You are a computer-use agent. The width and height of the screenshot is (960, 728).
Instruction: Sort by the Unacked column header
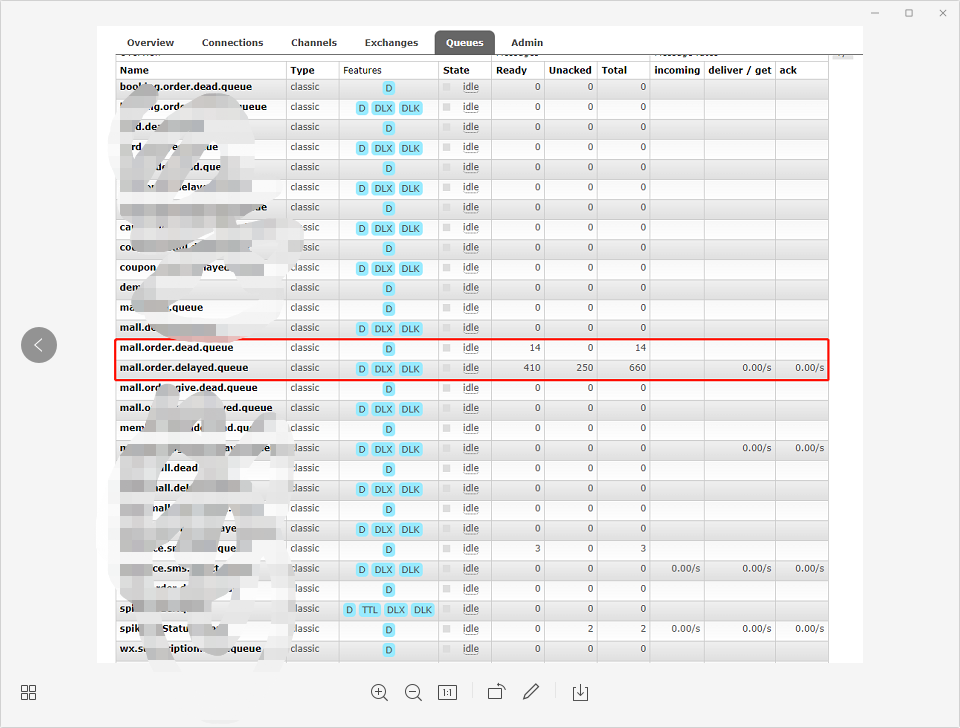[x=570, y=70]
